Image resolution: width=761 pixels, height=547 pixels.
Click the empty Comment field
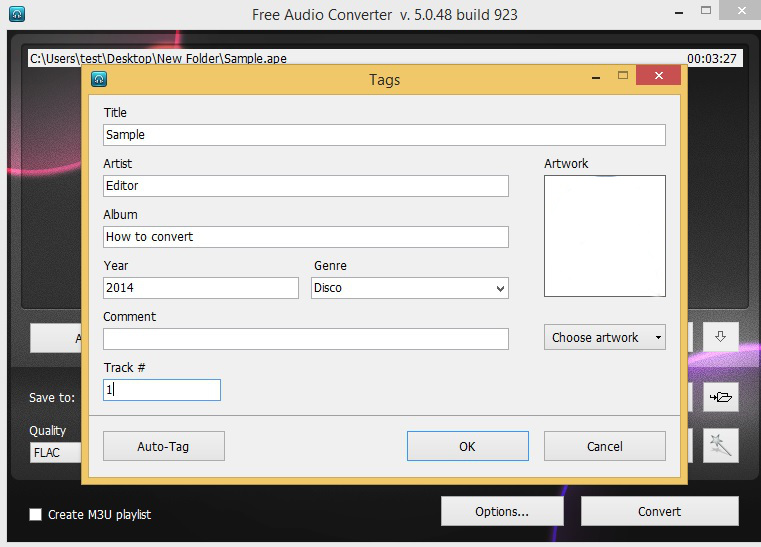[x=306, y=339]
